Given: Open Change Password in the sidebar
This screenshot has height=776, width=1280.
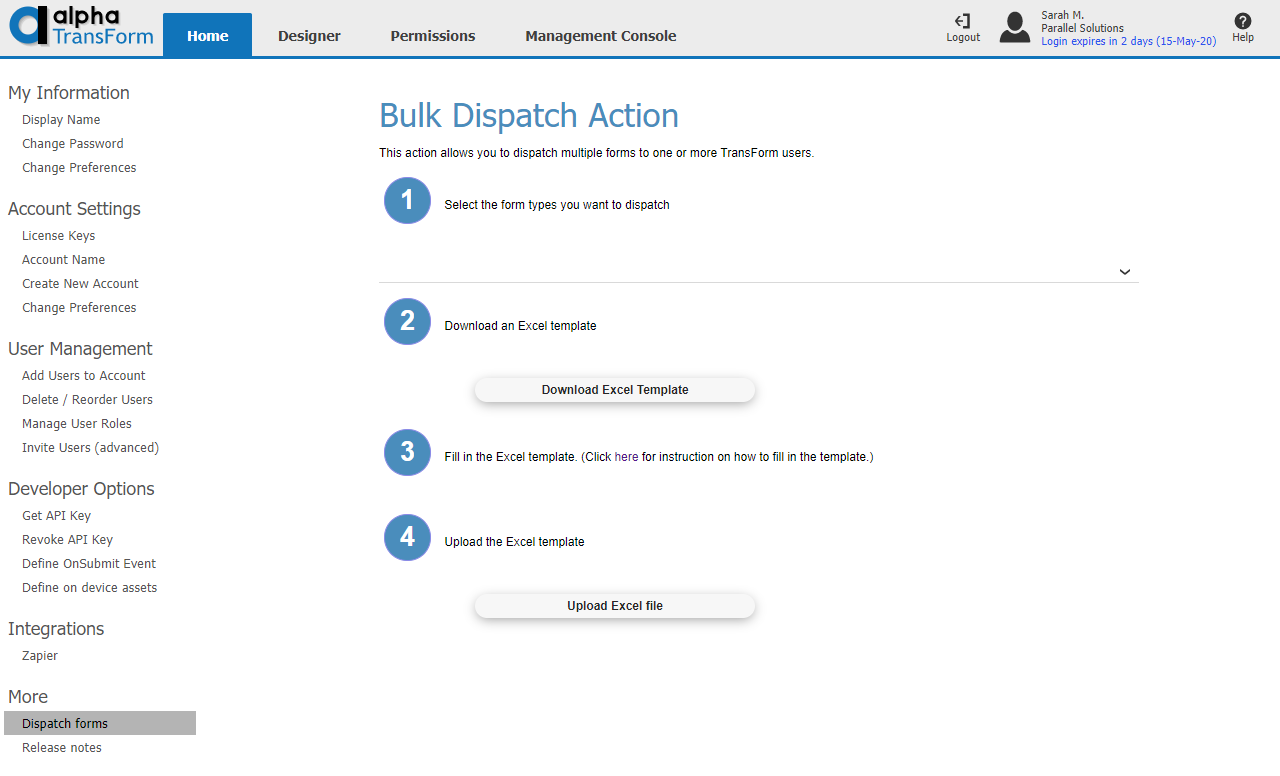Looking at the screenshot, I should [x=72, y=143].
